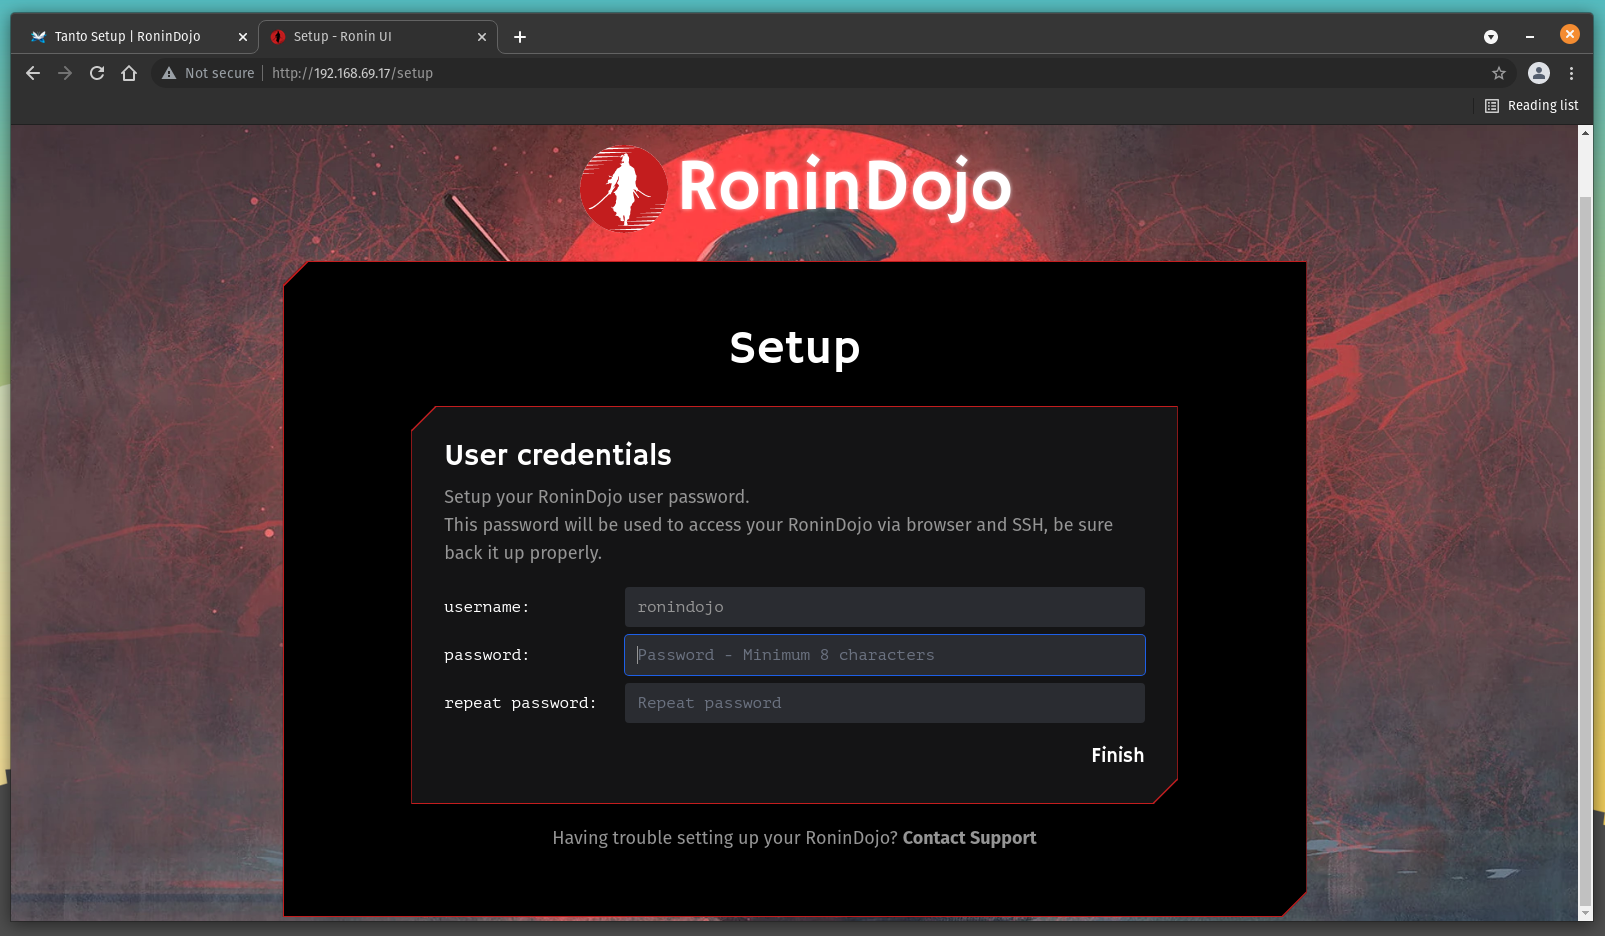Close the browser window
This screenshot has height=936, width=1605.
(1570, 34)
